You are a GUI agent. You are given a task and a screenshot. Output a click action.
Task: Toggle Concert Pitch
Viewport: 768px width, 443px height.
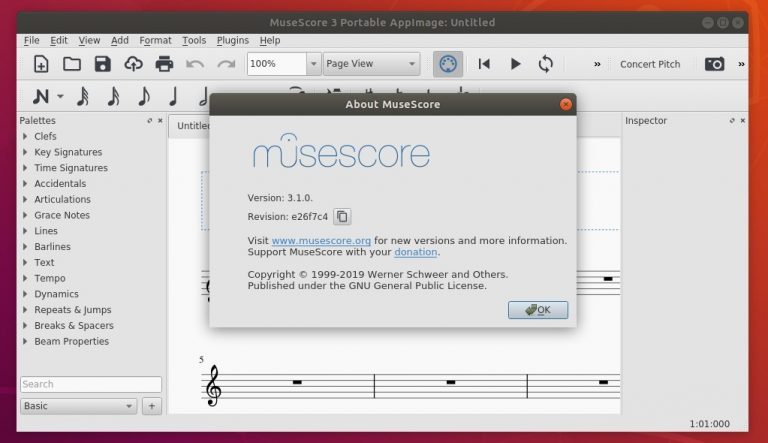[x=650, y=64]
